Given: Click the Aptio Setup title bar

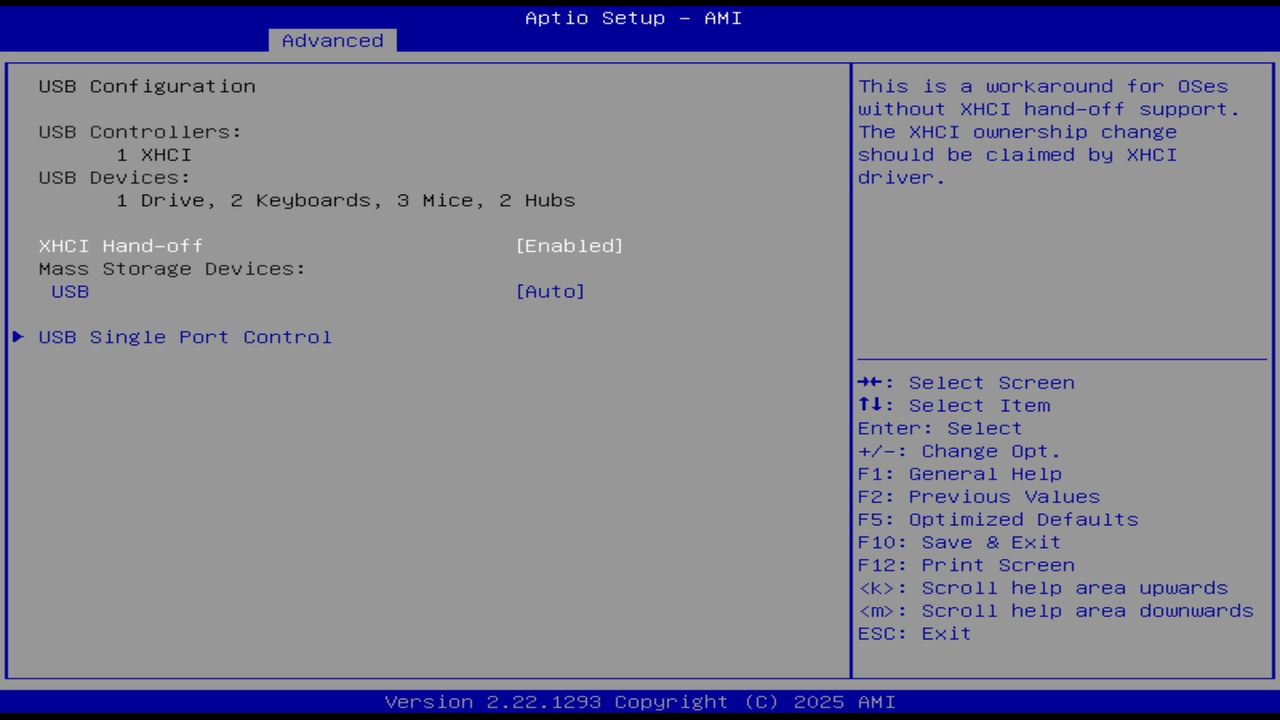Looking at the screenshot, I should [633, 18].
